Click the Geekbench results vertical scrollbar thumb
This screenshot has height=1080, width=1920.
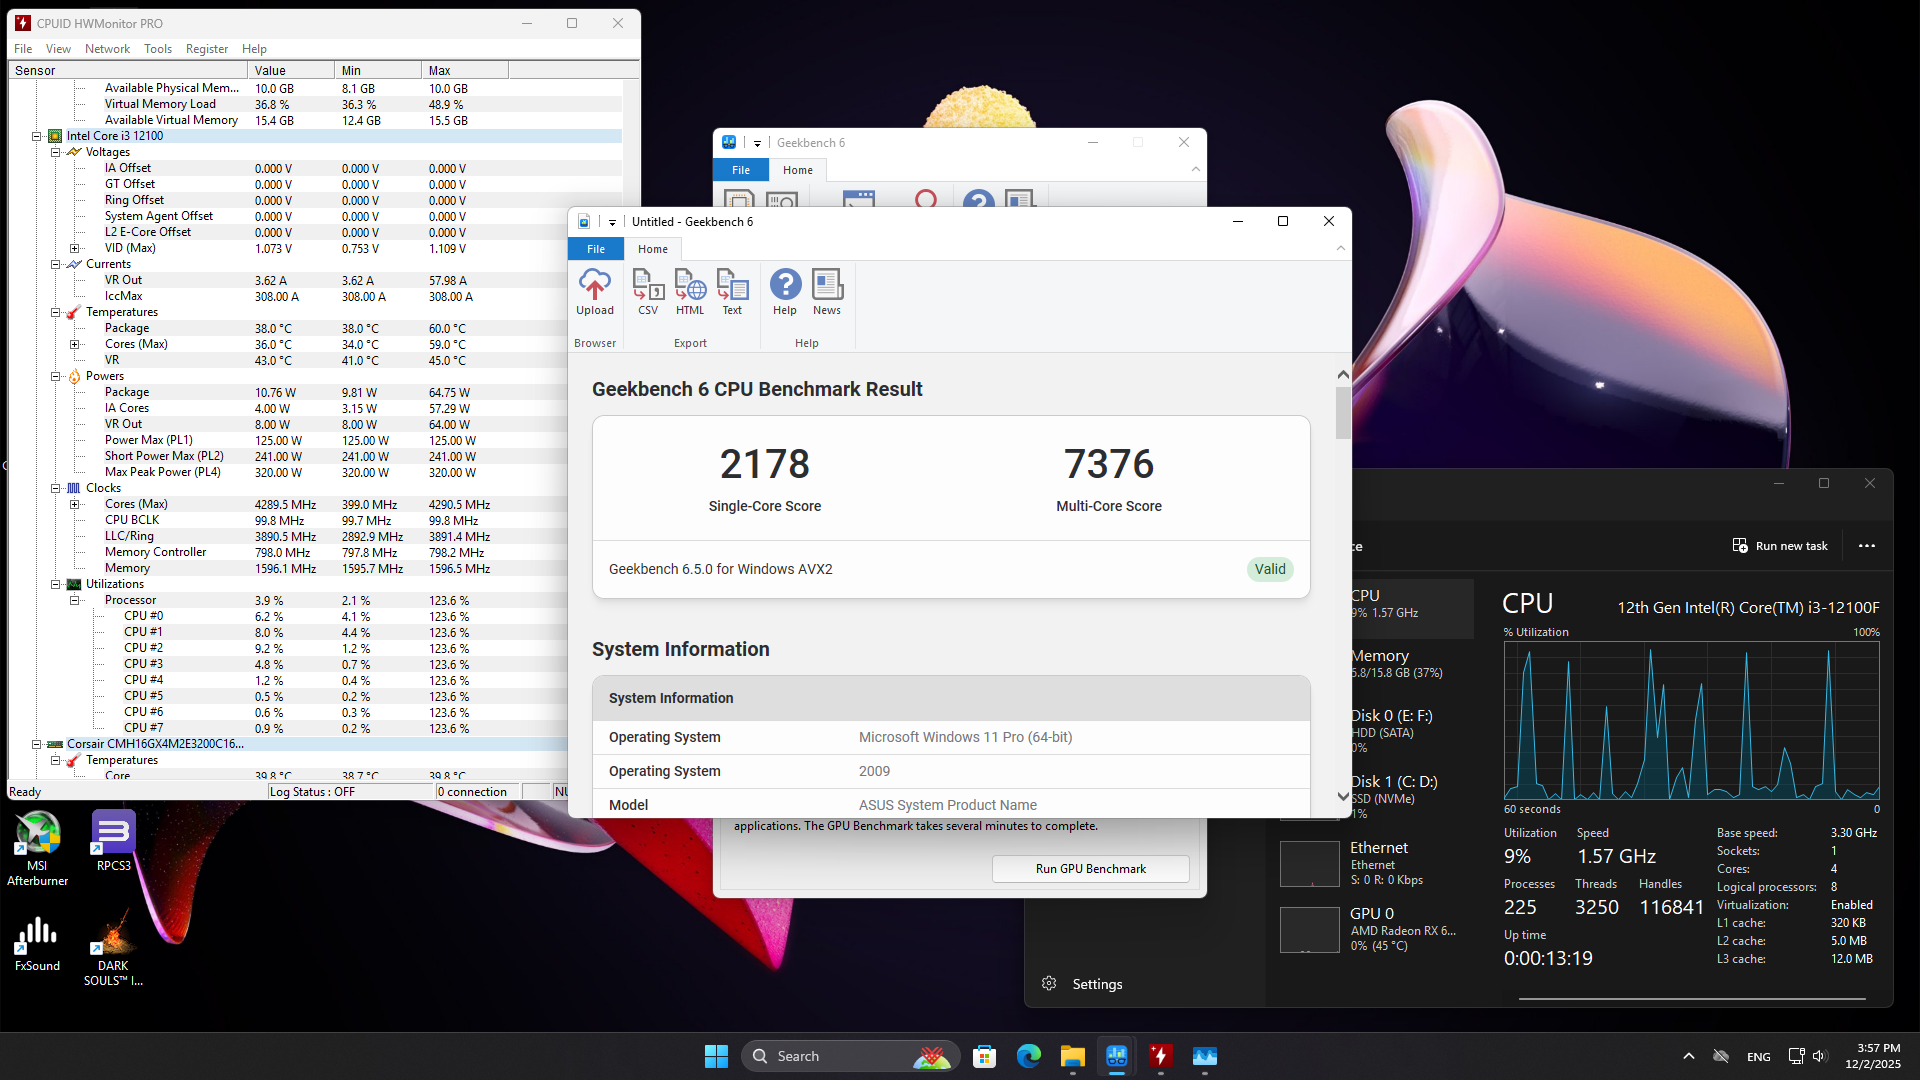pyautogui.click(x=1343, y=412)
